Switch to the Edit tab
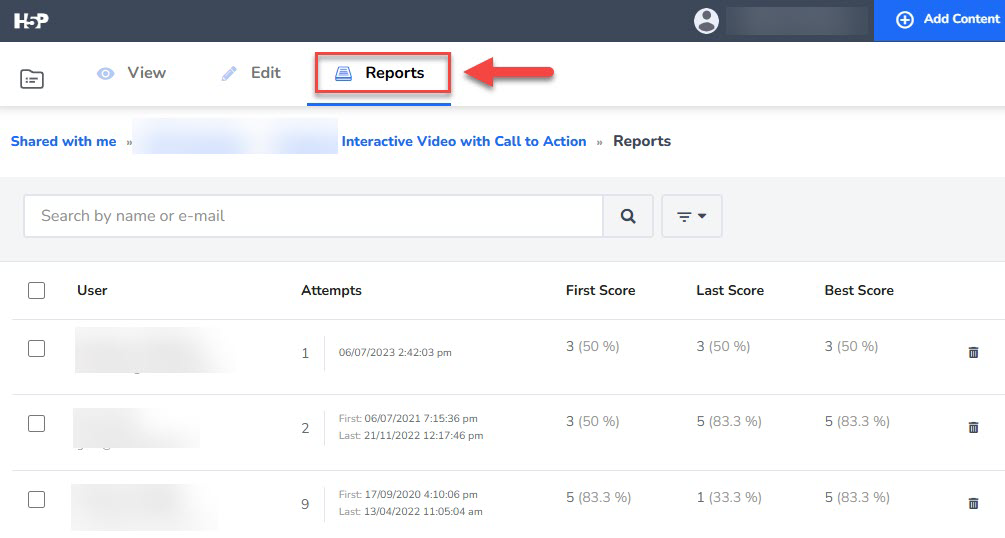This screenshot has width=1005, height=538. tap(251, 73)
